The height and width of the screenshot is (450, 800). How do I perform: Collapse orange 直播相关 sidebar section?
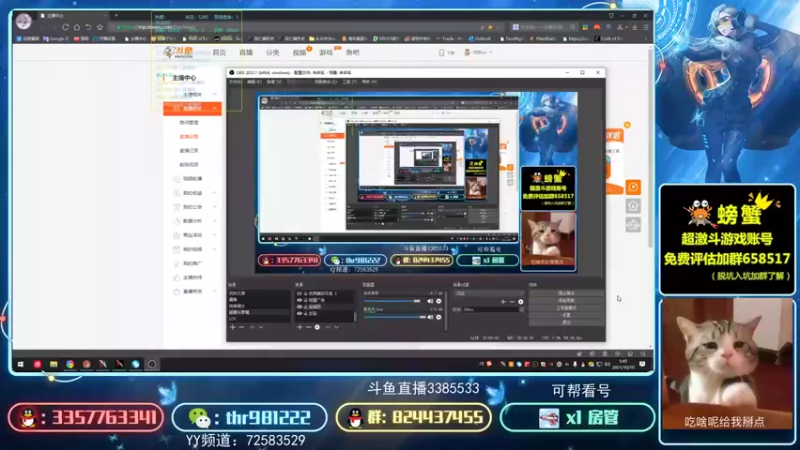click(x=192, y=109)
